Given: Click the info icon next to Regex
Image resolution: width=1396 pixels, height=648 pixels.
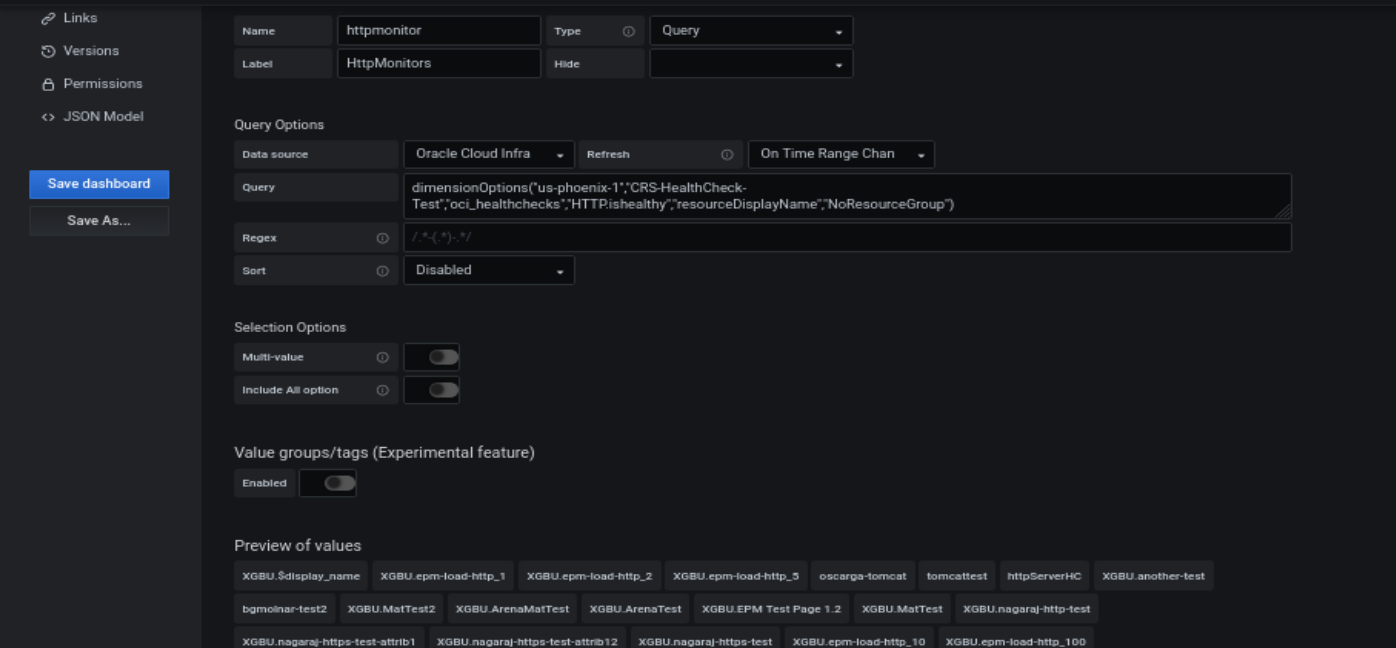Looking at the screenshot, I should tap(383, 238).
